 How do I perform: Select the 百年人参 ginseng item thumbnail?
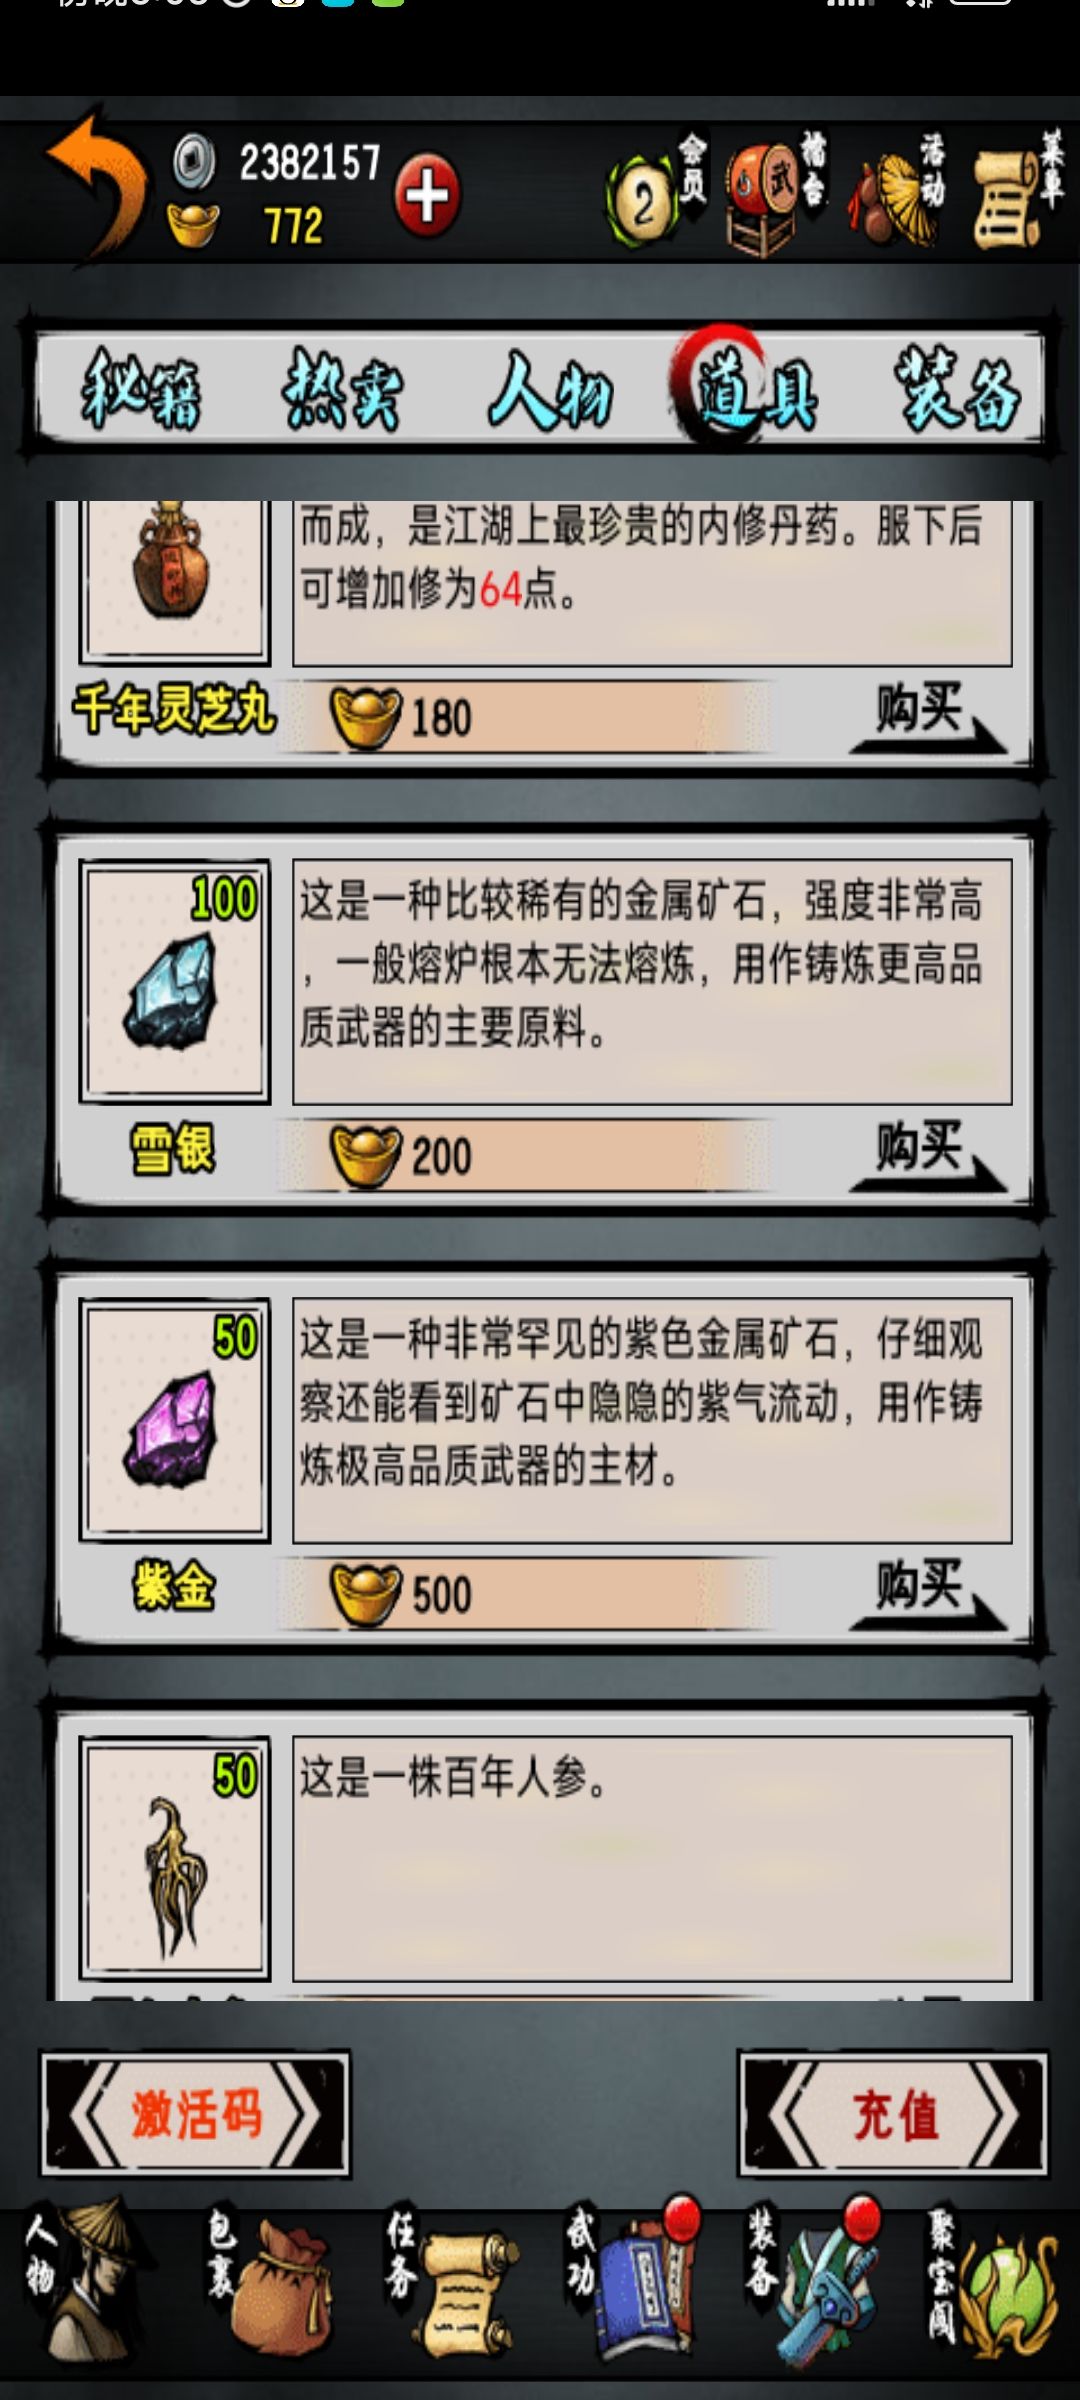pyautogui.click(x=175, y=1858)
